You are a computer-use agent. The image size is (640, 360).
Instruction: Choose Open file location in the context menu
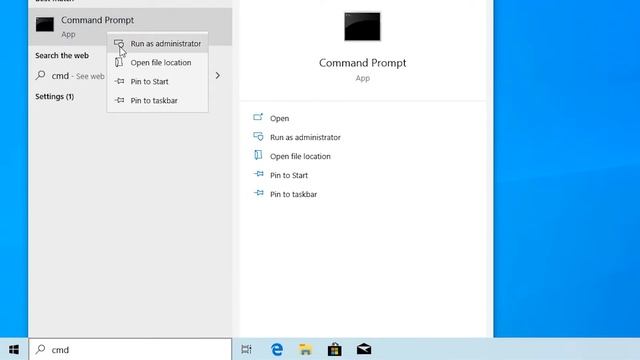(x=158, y=62)
